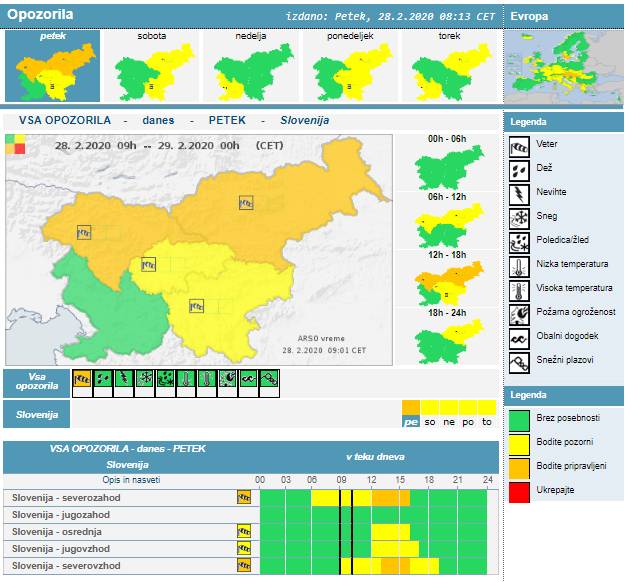Viewport: 628px width, 582px height.
Task: Select the avalanche filter icon at row end
Action: [x=270, y=379]
